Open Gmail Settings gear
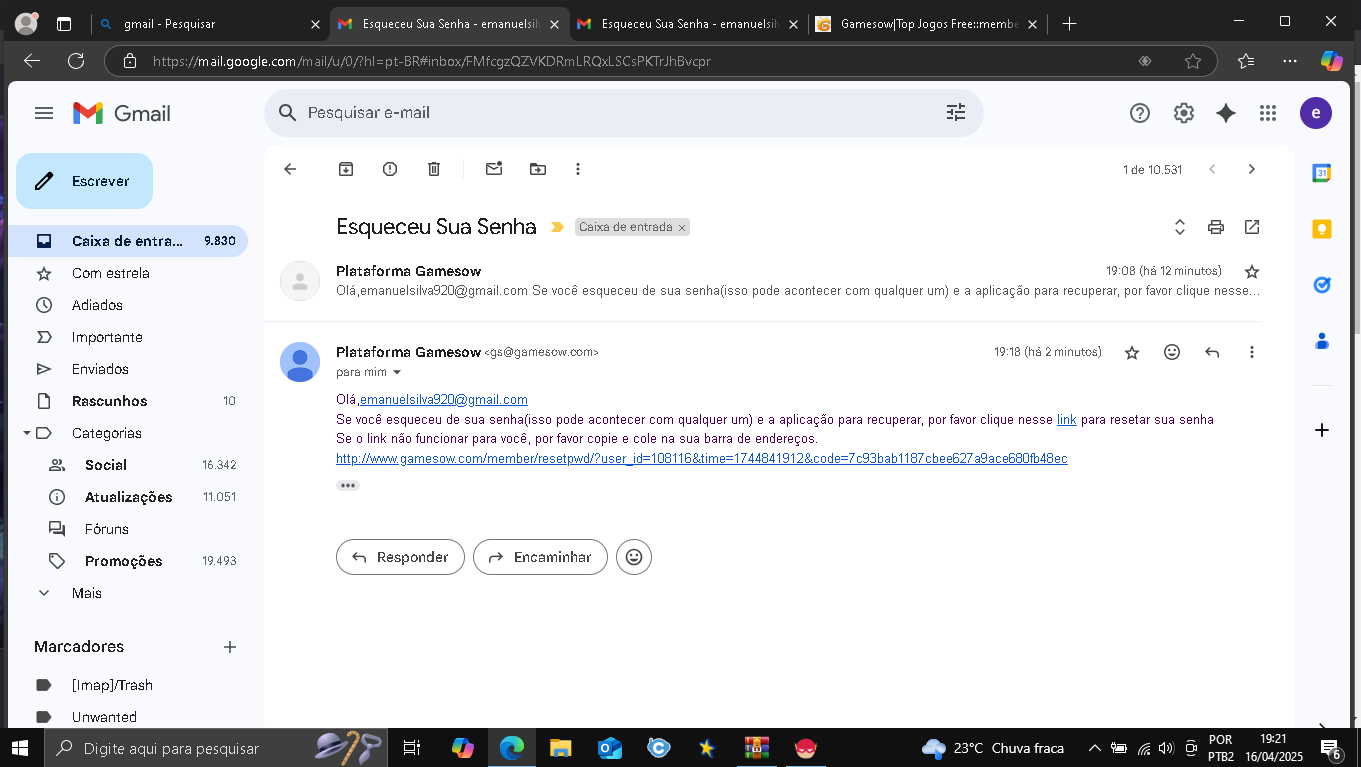Screen dimensions: 1361x767 pyautogui.click(x=1184, y=113)
